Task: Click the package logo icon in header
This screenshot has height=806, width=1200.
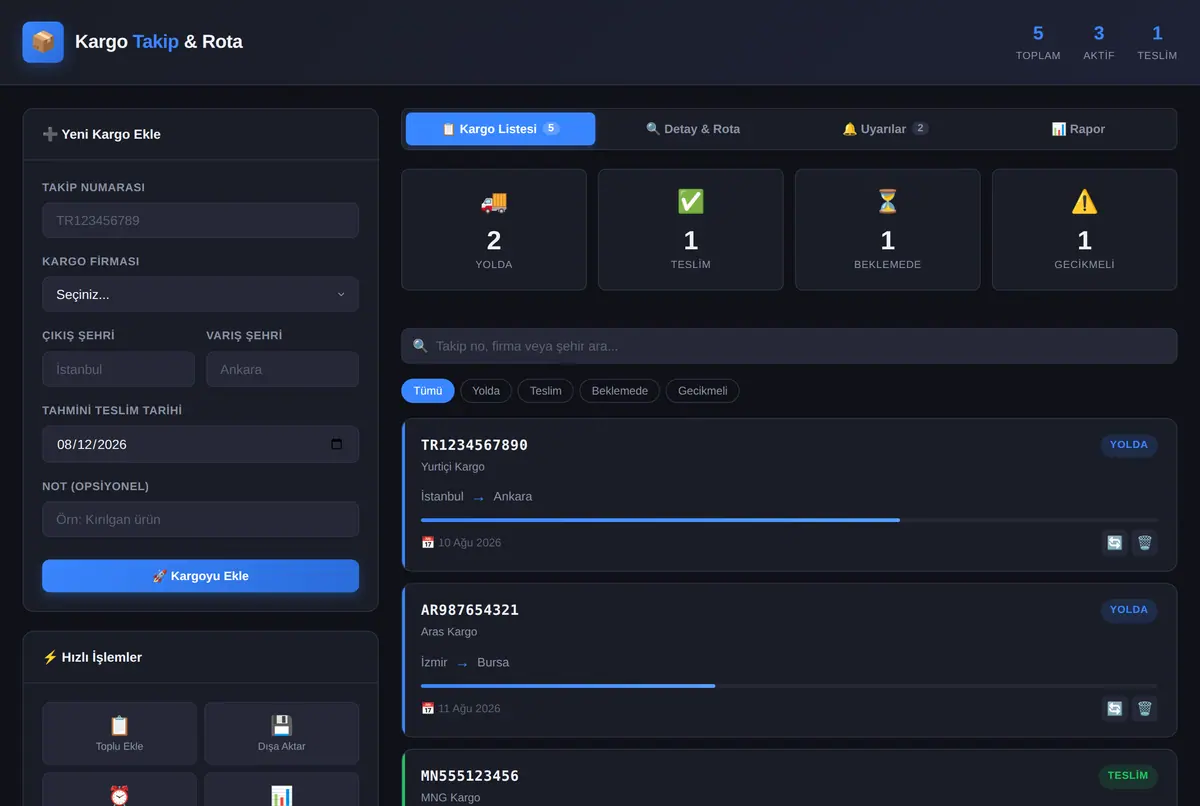Action: click(x=43, y=42)
